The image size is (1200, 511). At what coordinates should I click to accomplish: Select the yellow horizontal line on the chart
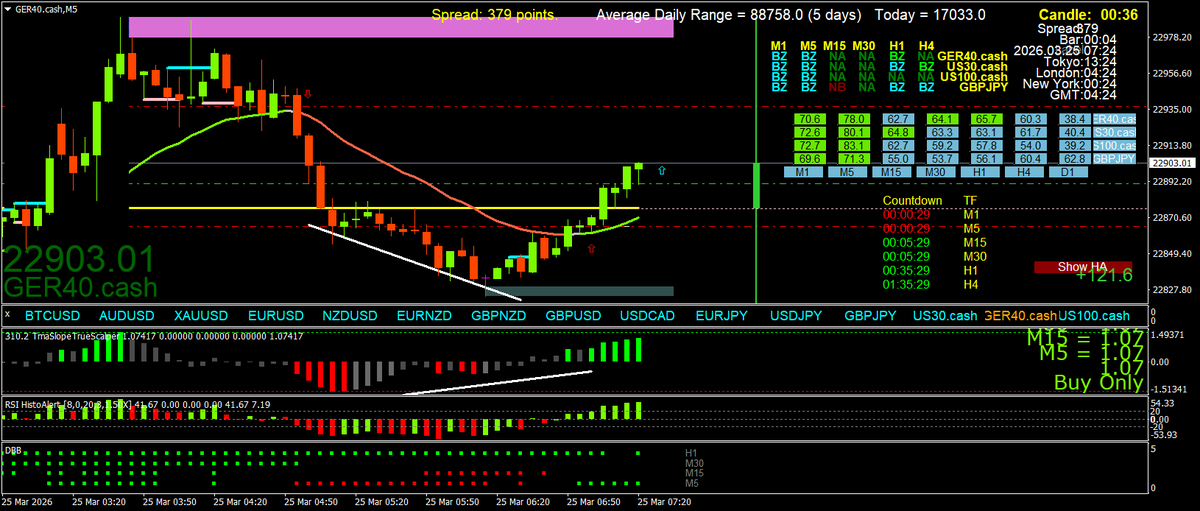(x=384, y=208)
